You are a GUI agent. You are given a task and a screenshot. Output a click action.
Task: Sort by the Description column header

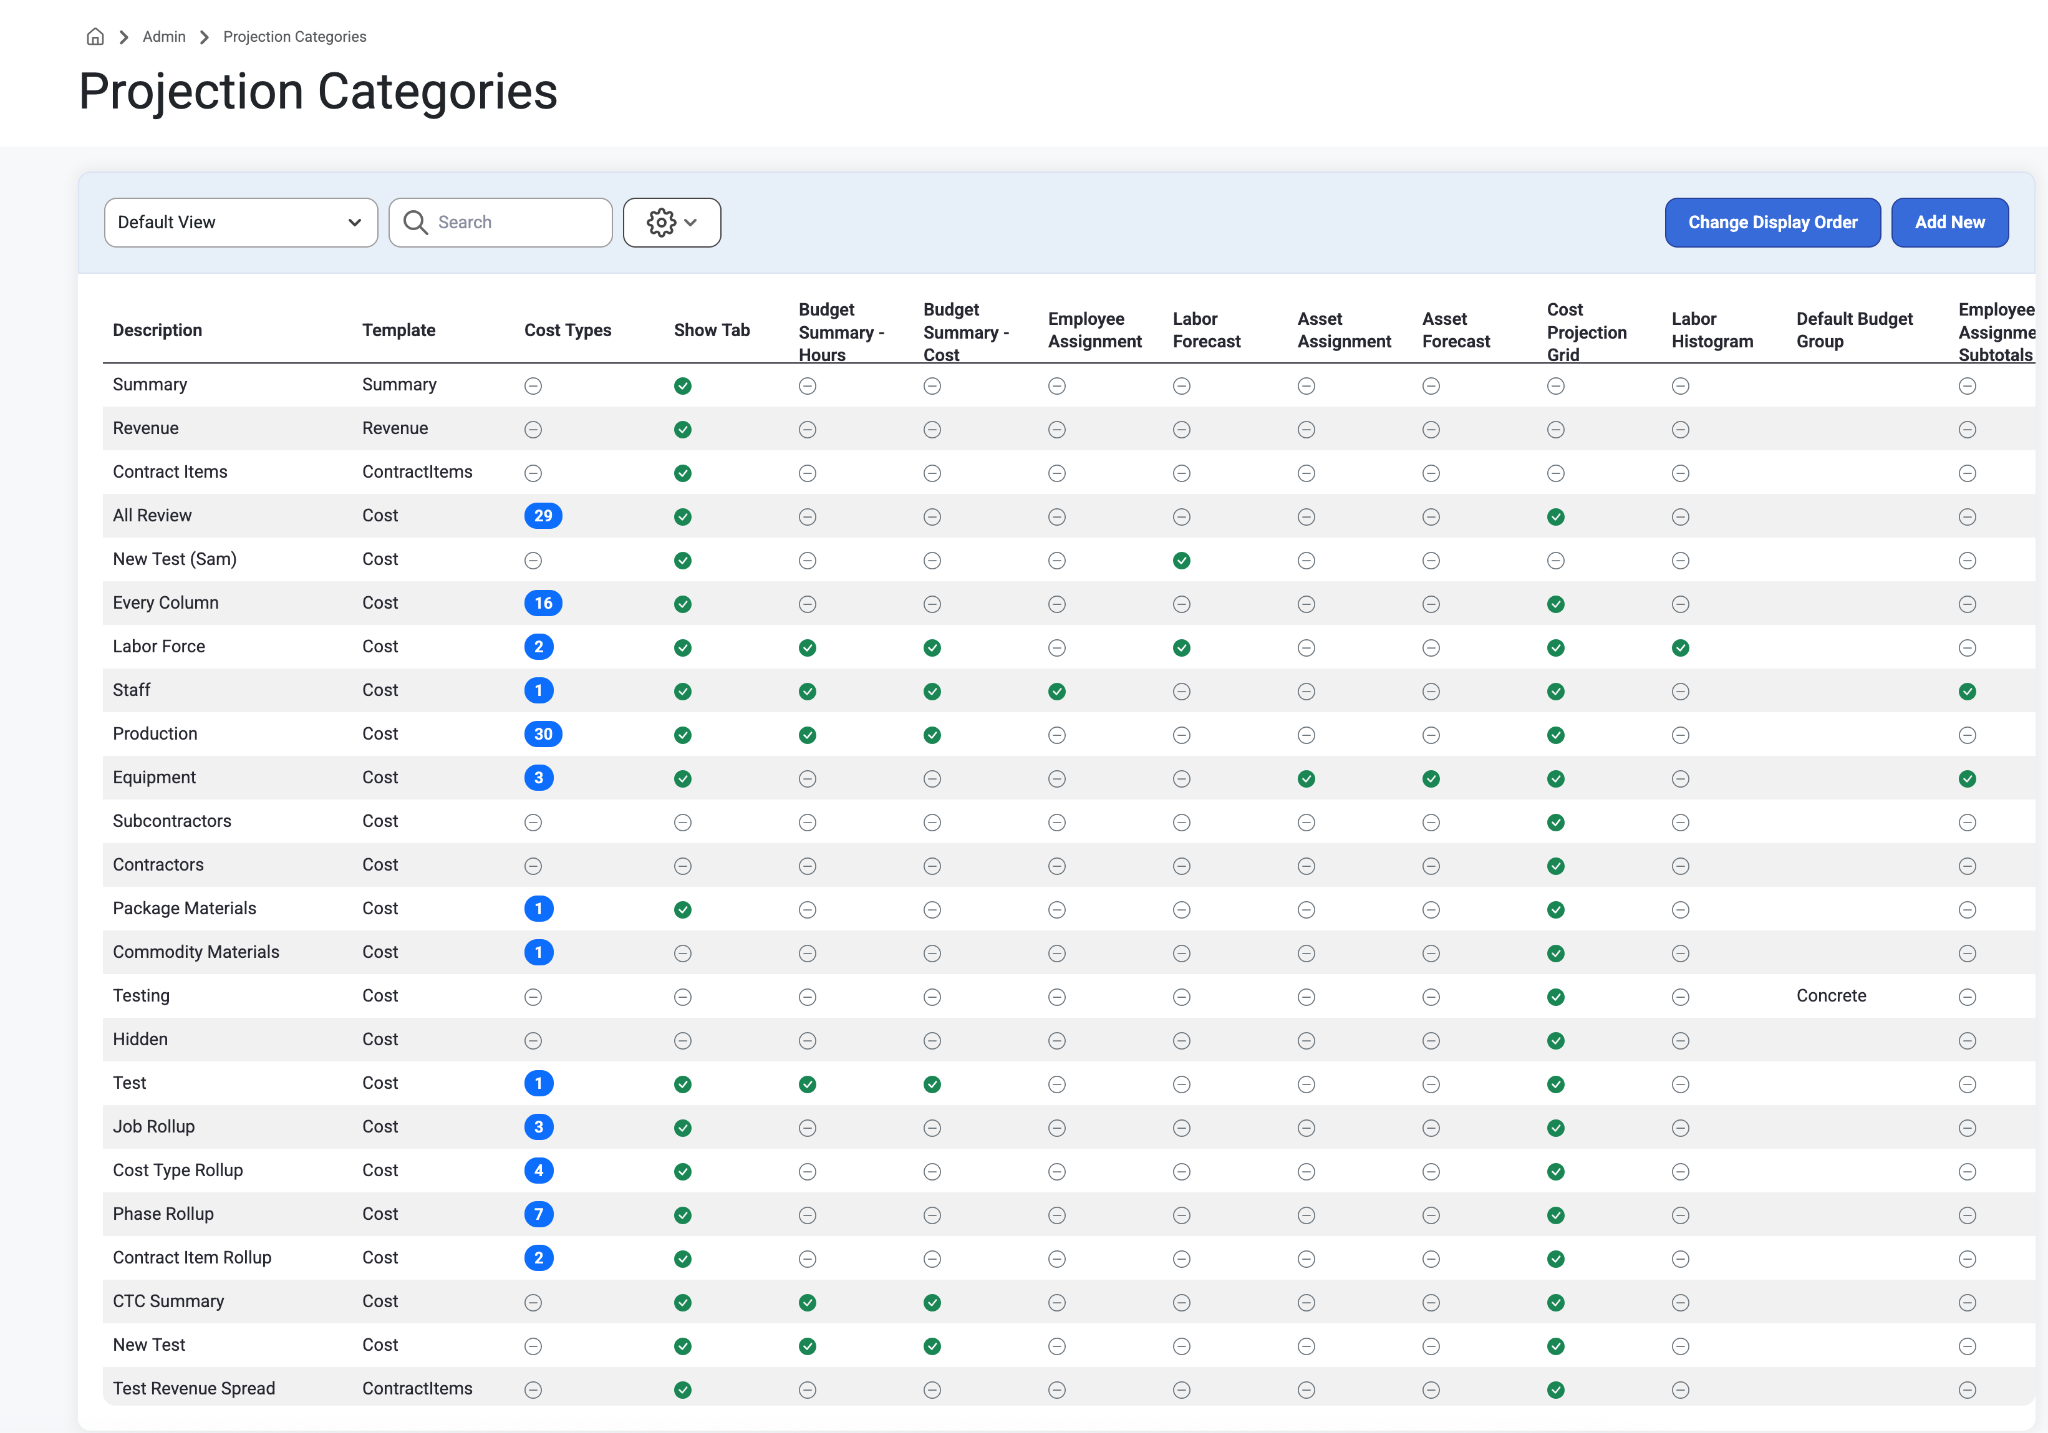[157, 330]
